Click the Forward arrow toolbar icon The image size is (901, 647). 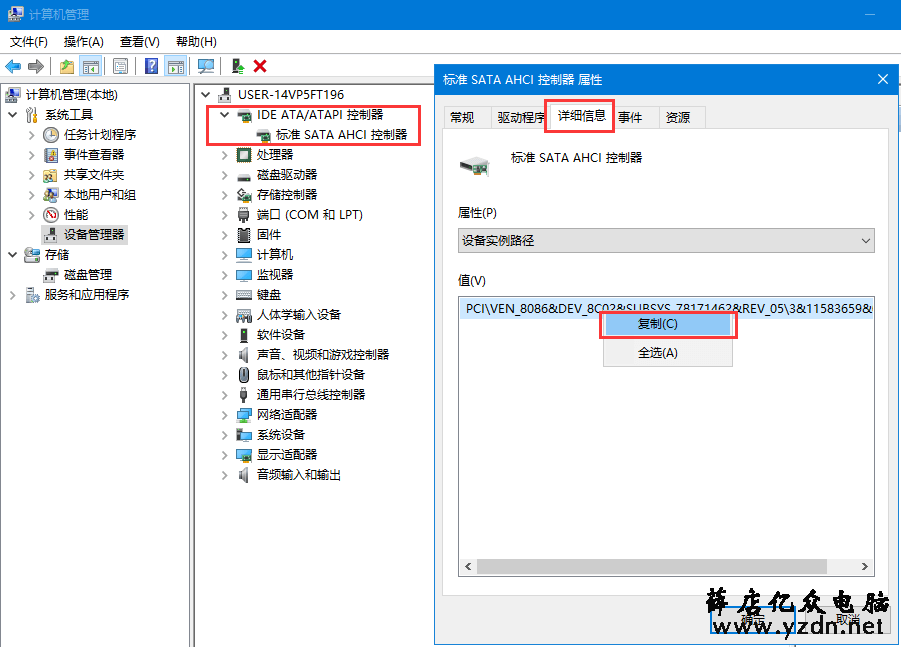(x=36, y=67)
